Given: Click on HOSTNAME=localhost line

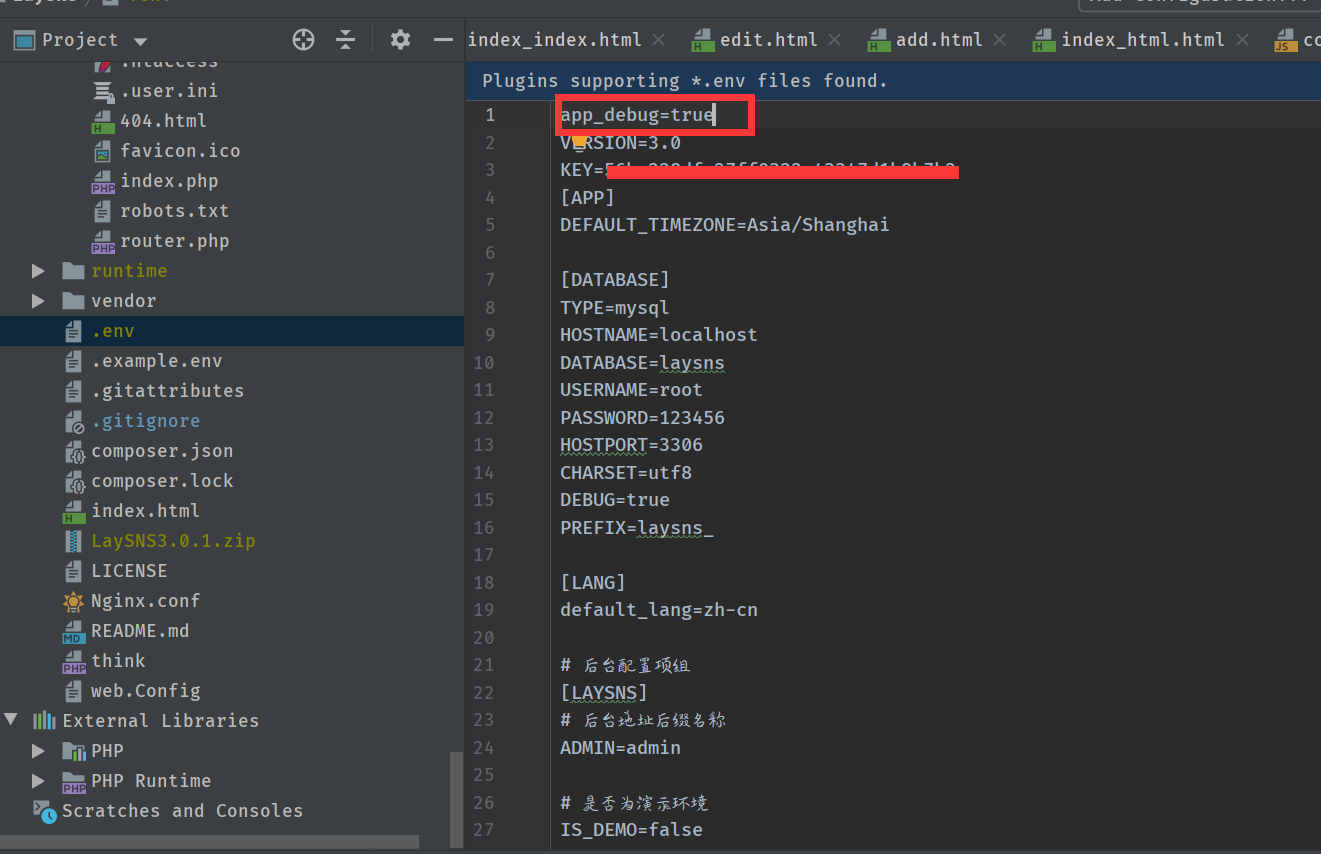Looking at the screenshot, I should [x=658, y=335].
